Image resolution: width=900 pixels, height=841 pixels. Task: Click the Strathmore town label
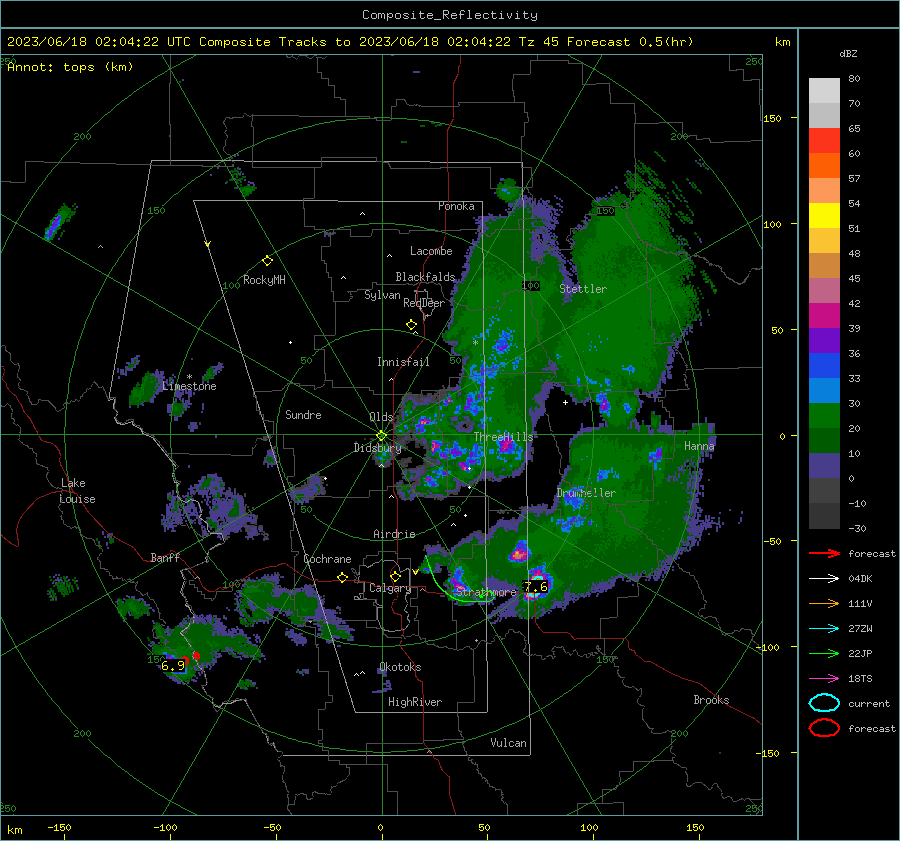[486, 592]
